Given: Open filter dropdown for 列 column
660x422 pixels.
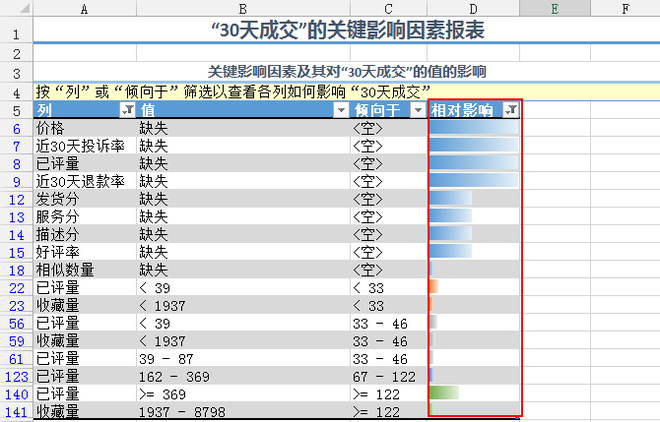Looking at the screenshot, I should (128, 110).
